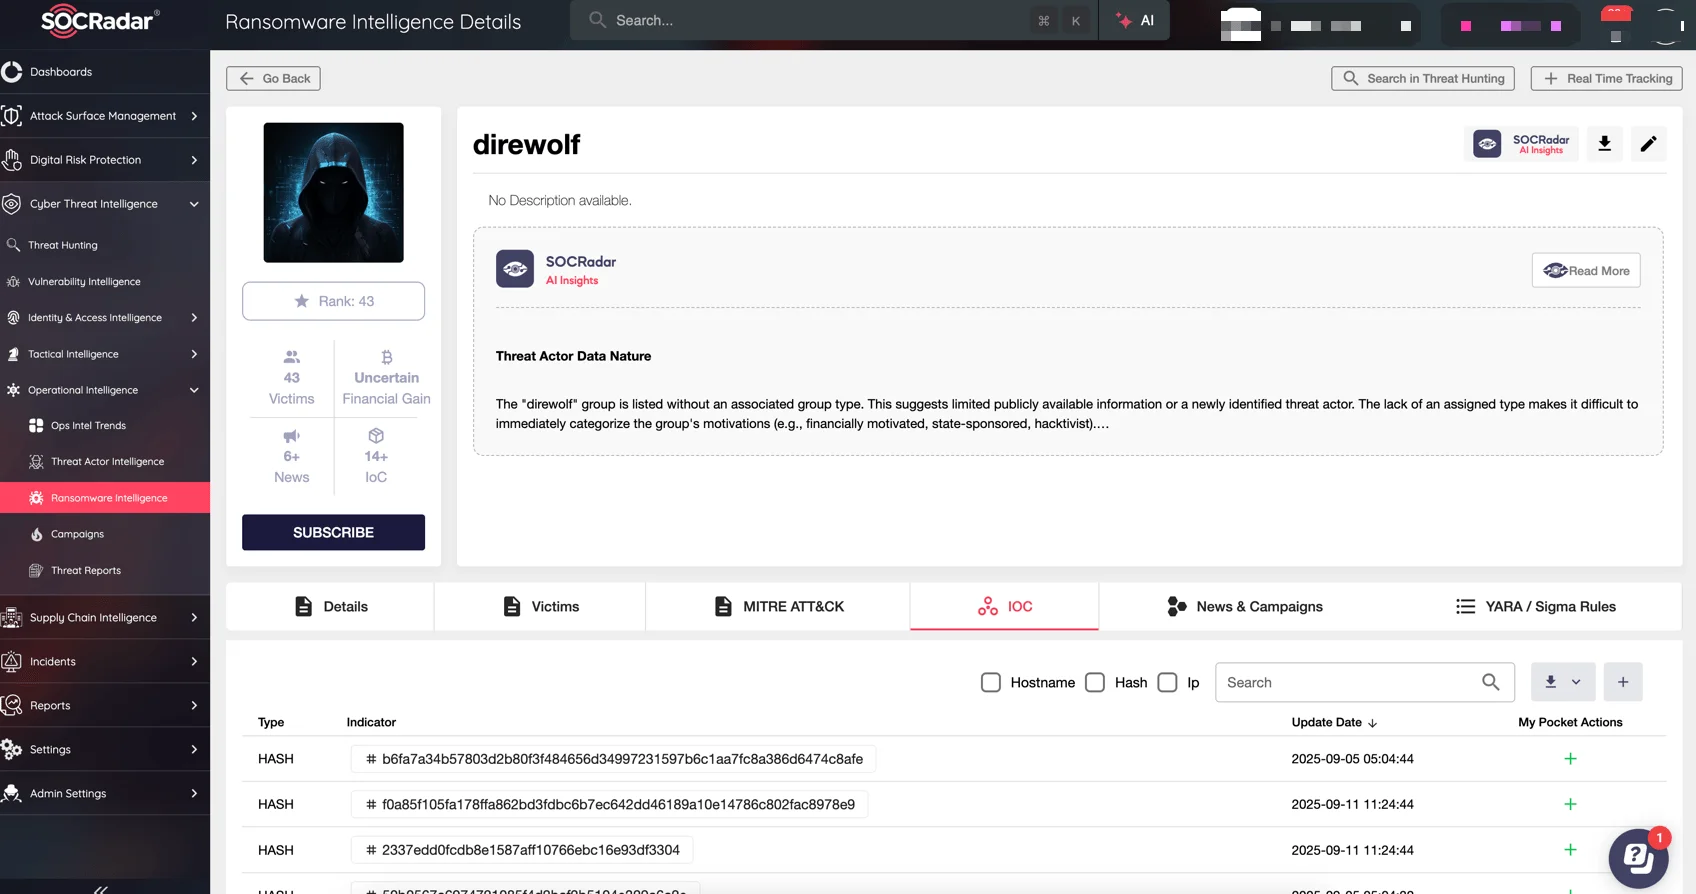
Task: Click the SOCRadar AI Insights panel logo
Action: 515,269
